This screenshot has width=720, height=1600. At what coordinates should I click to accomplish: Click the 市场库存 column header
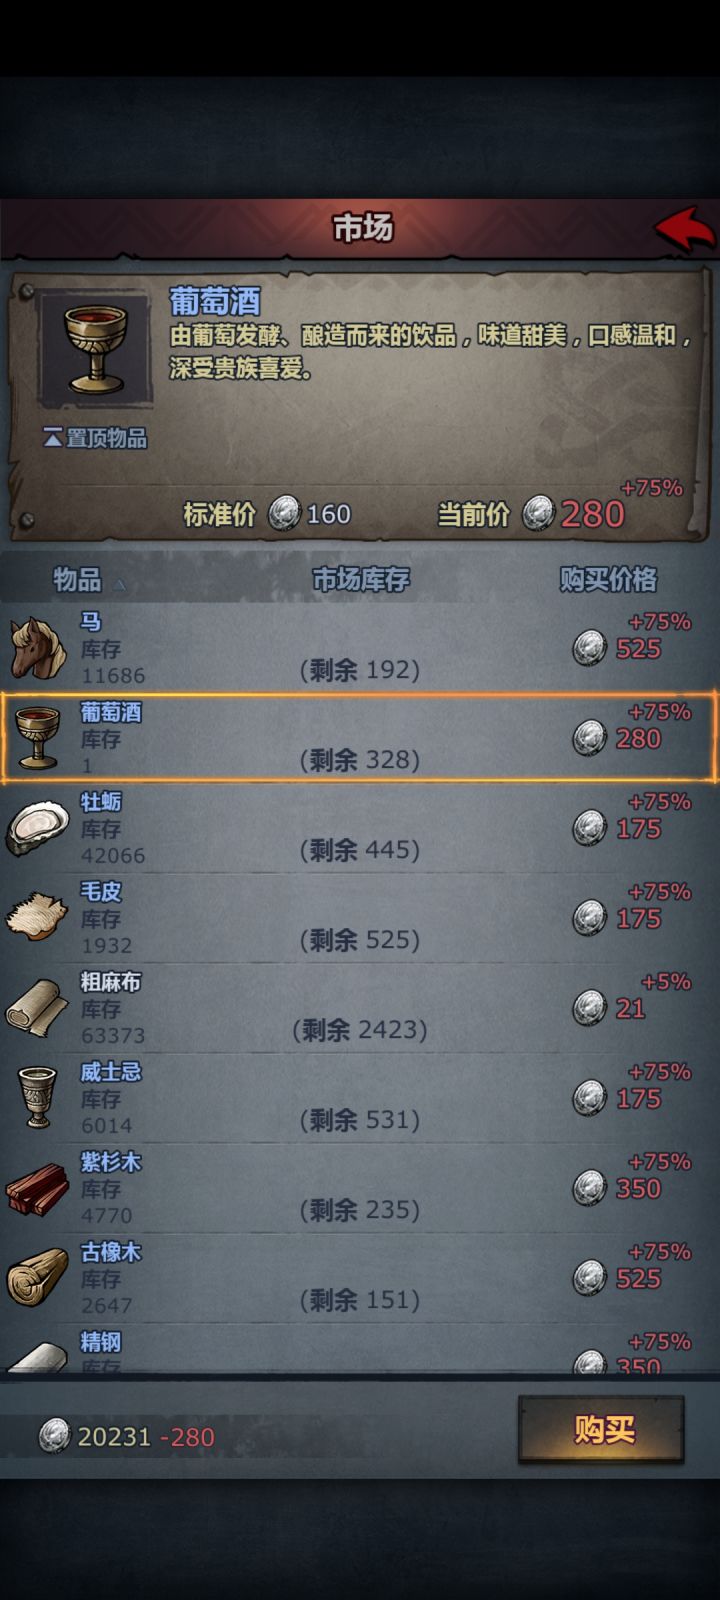coord(361,579)
